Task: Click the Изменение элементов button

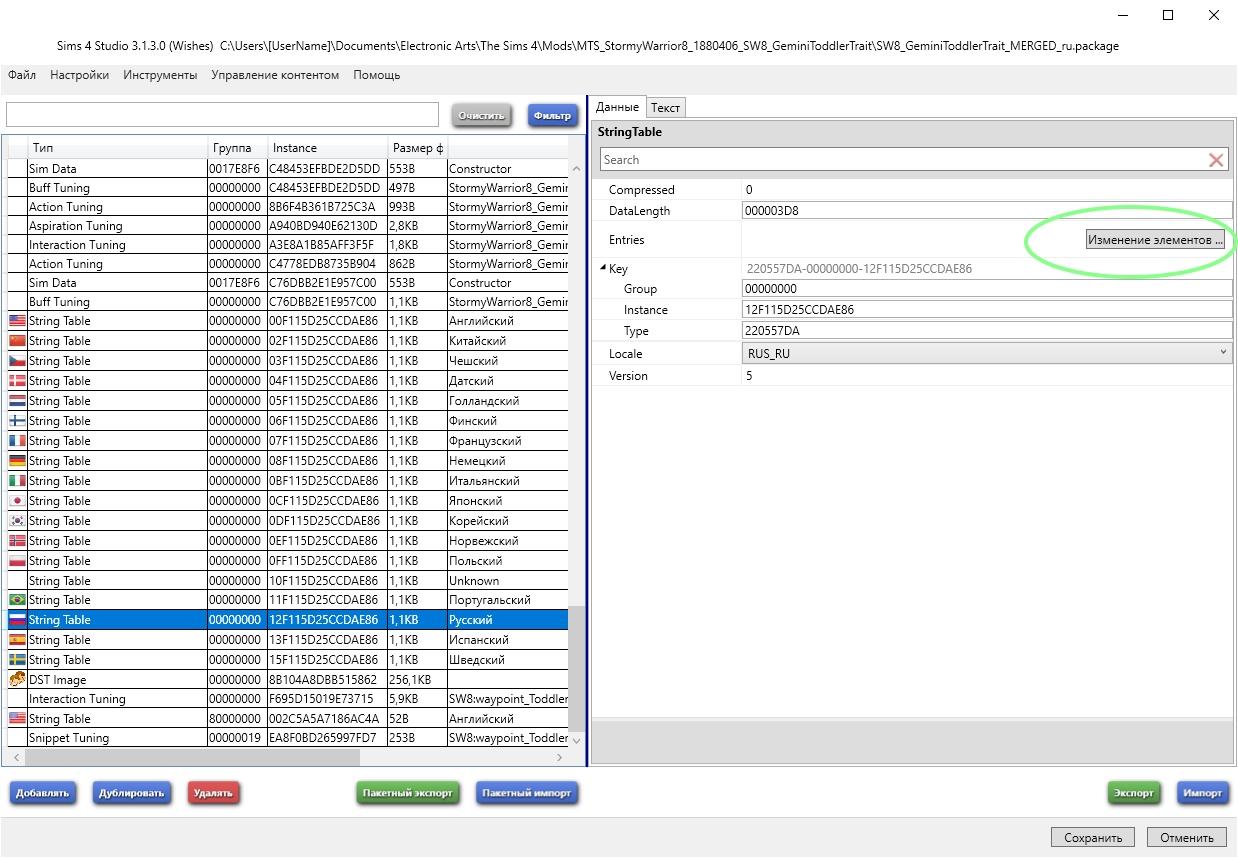Action: [1155, 240]
